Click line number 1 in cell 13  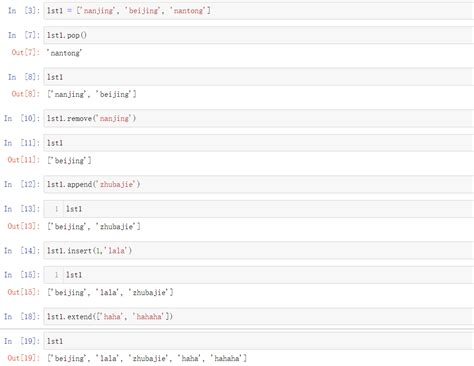click(56, 209)
